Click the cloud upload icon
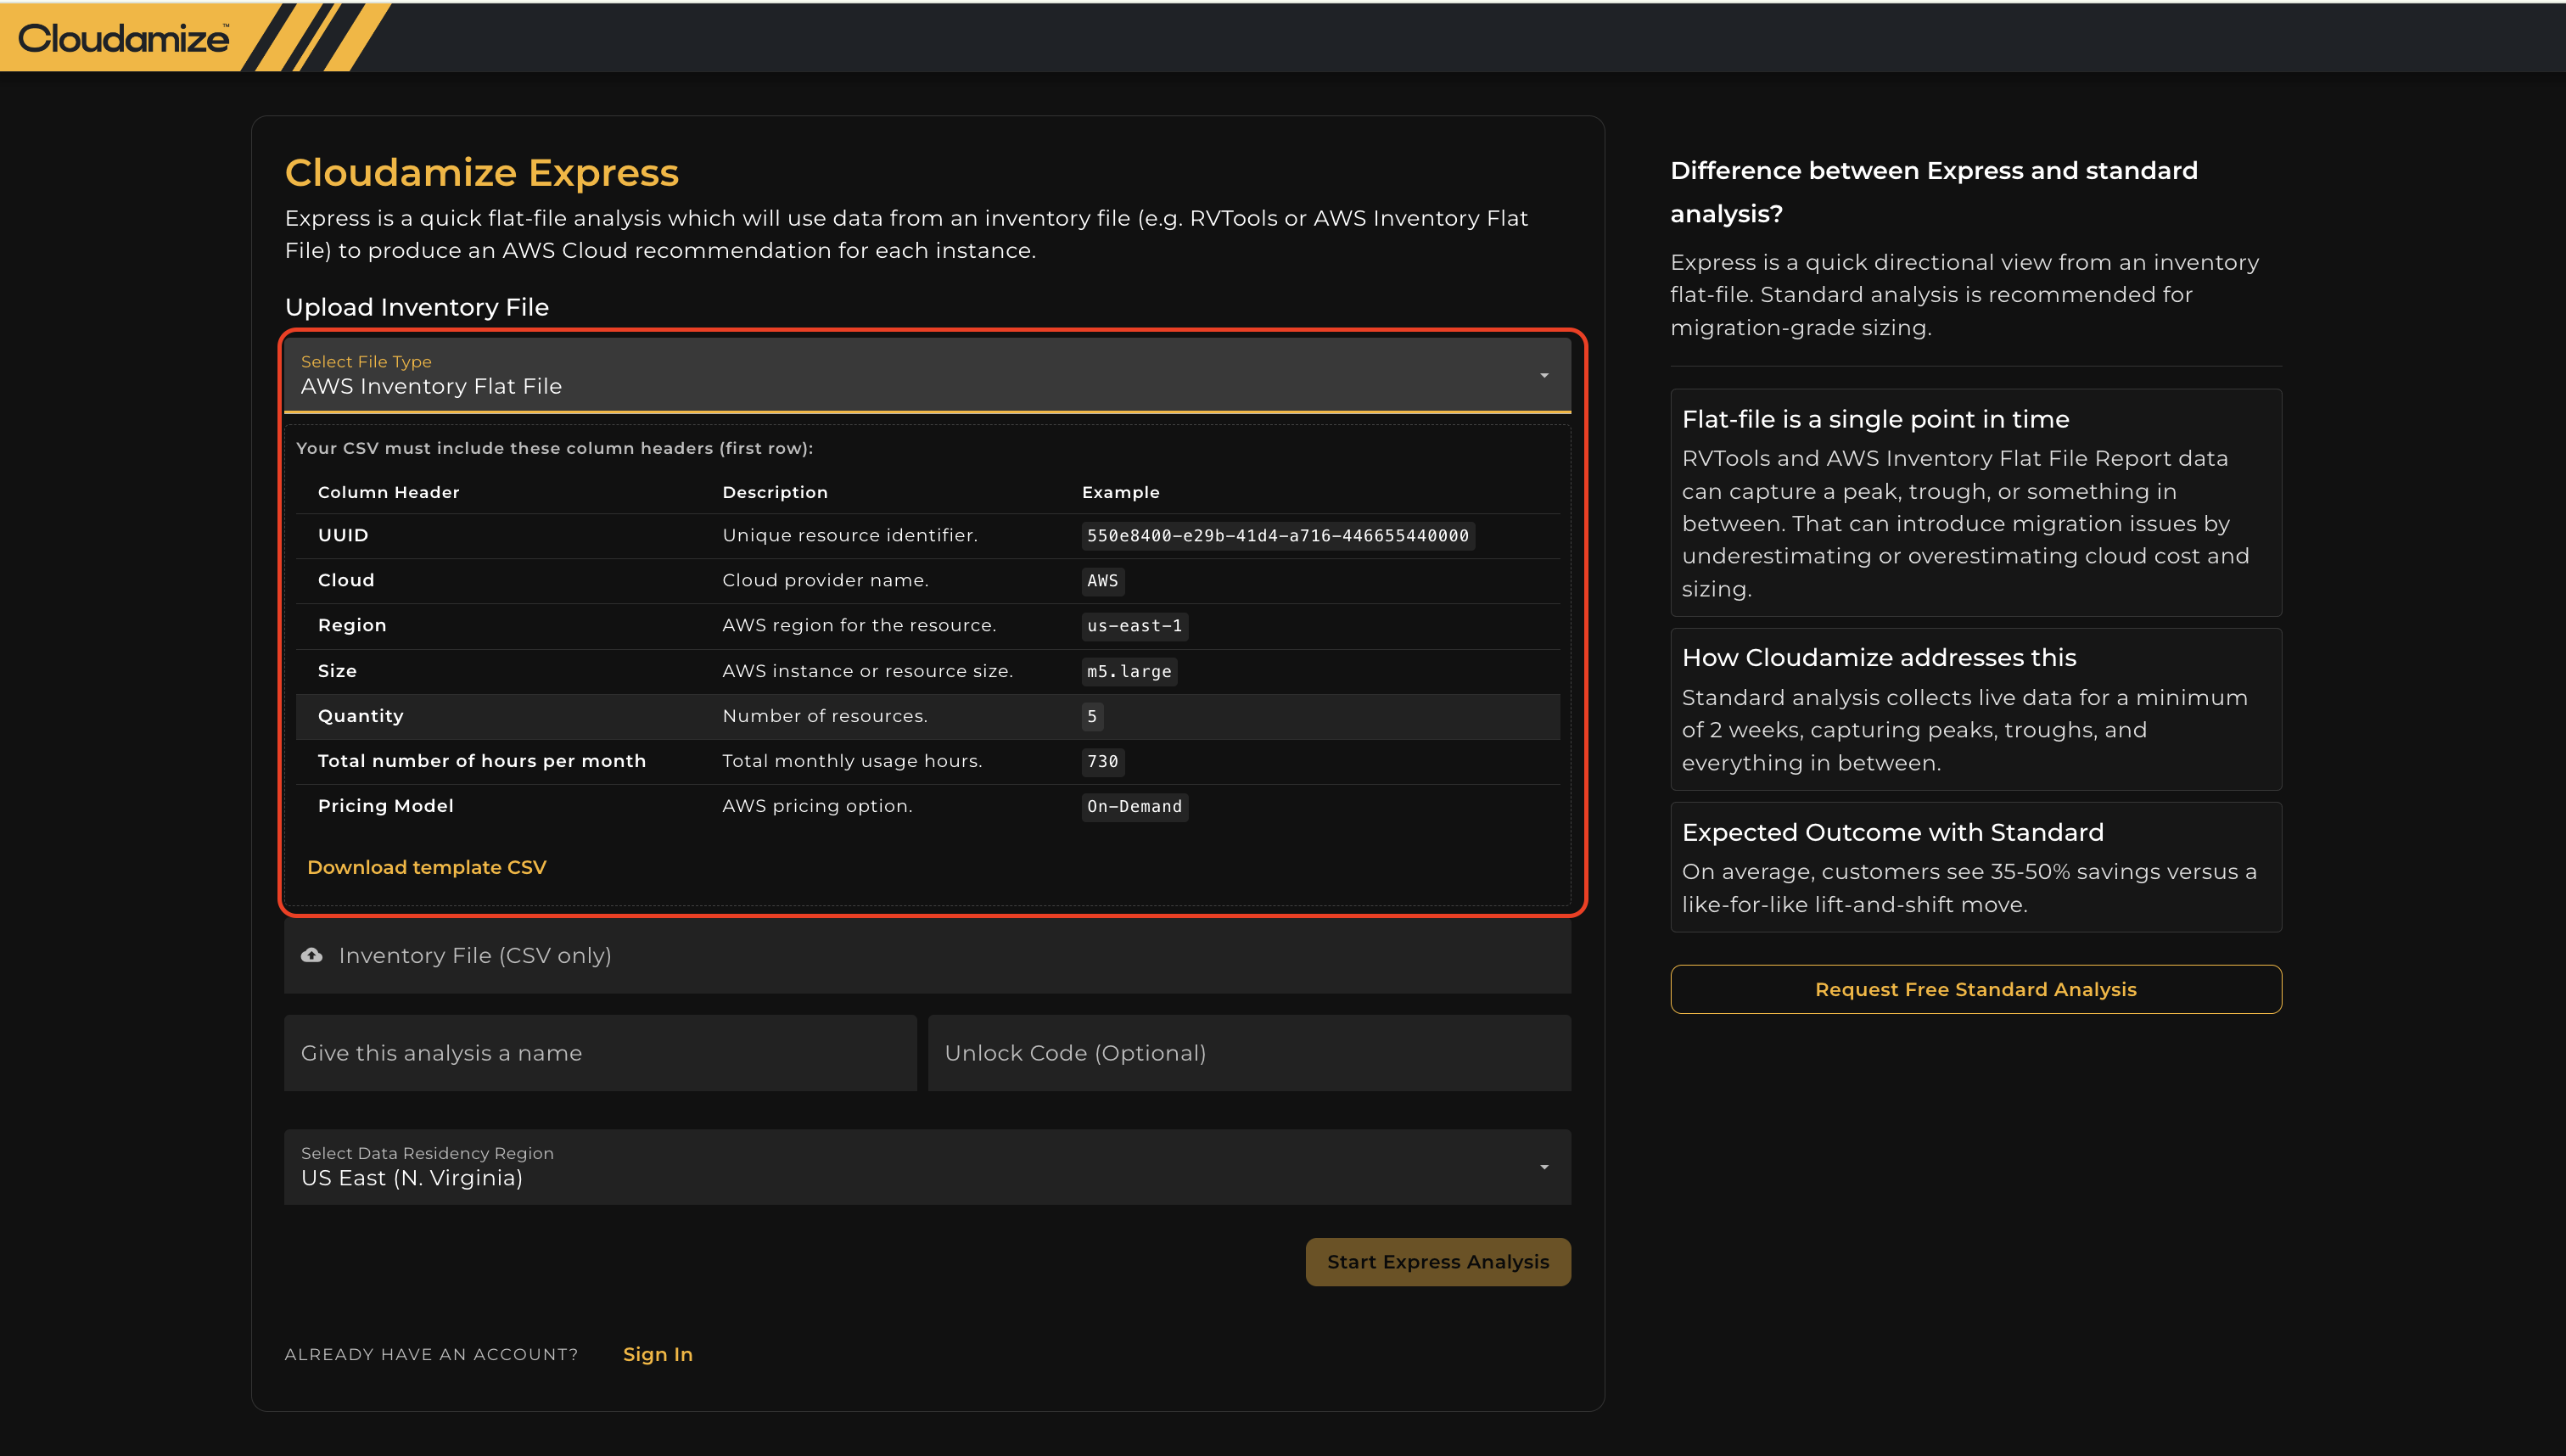This screenshot has width=2566, height=1456. point(312,955)
